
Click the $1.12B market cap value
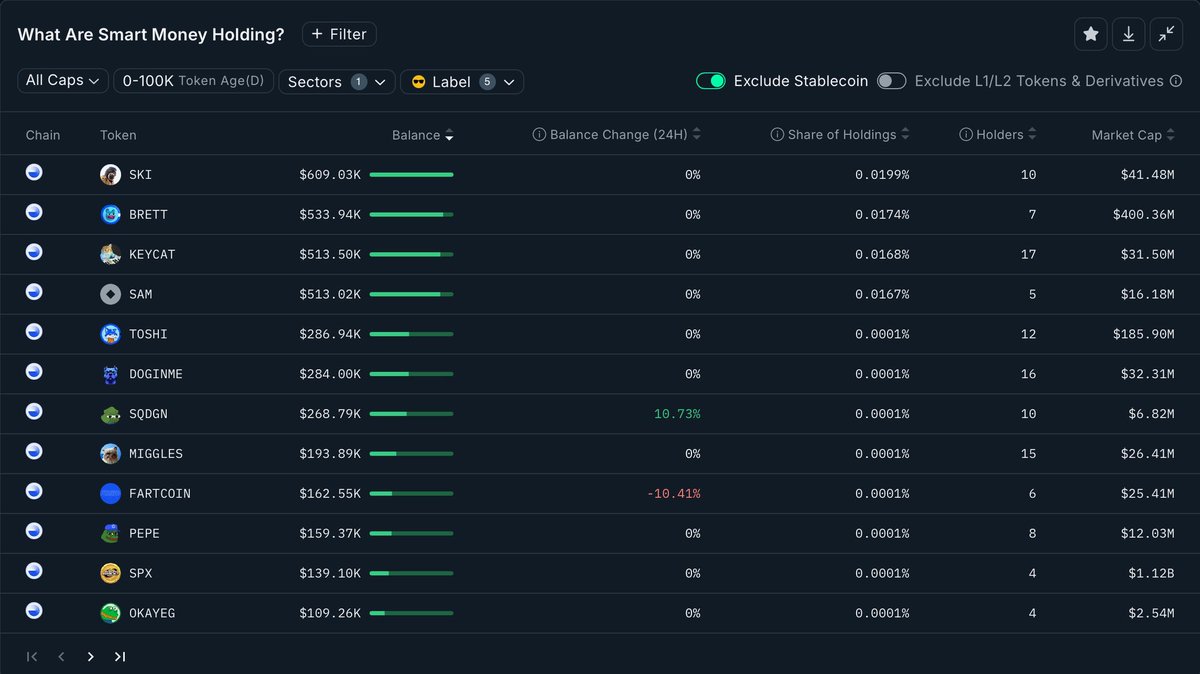(1148, 574)
